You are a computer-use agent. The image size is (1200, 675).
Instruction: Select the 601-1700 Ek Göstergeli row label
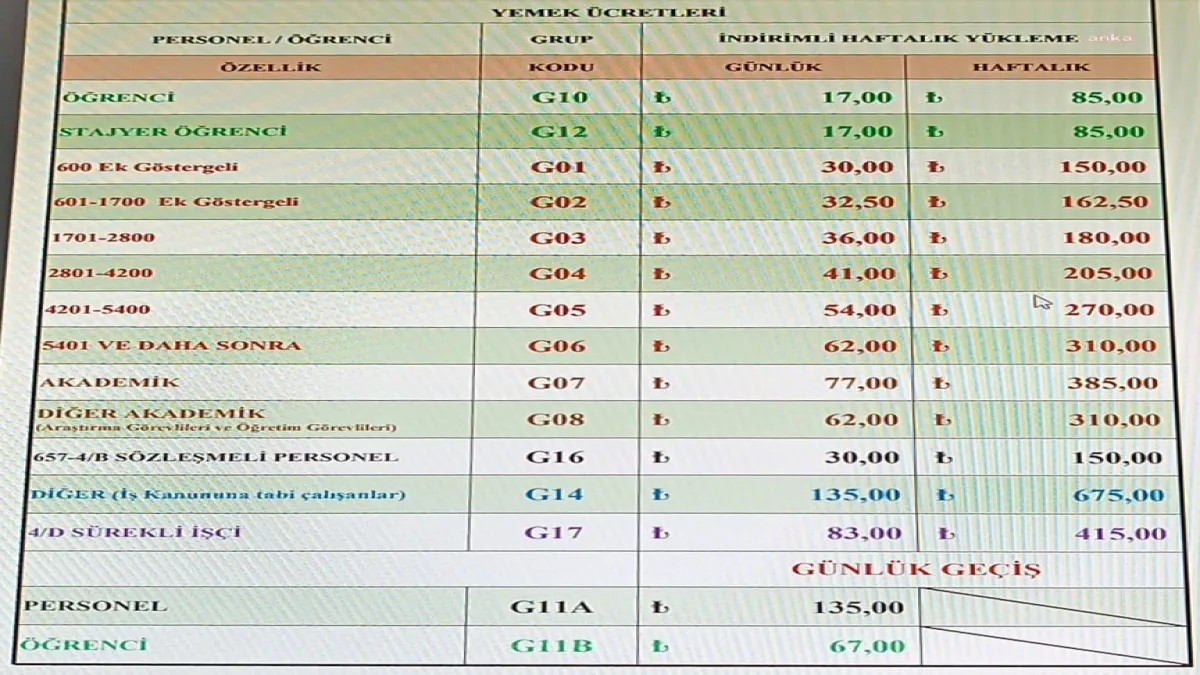click(177, 202)
